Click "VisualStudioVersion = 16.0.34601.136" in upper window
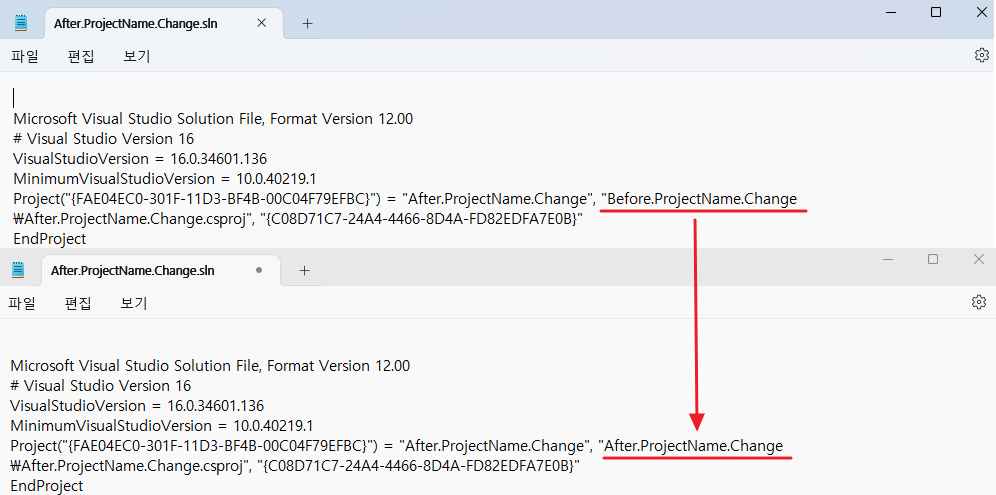This screenshot has width=996, height=495. coord(140,159)
